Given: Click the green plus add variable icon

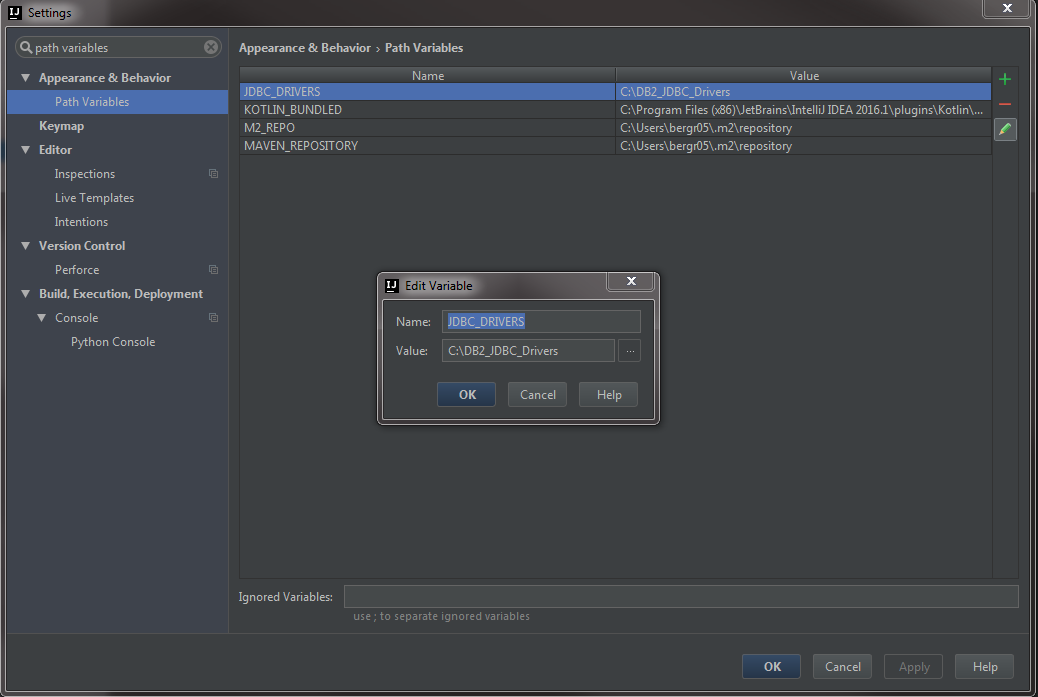Looking at the screenshot, I should [x=1005, y=80].
